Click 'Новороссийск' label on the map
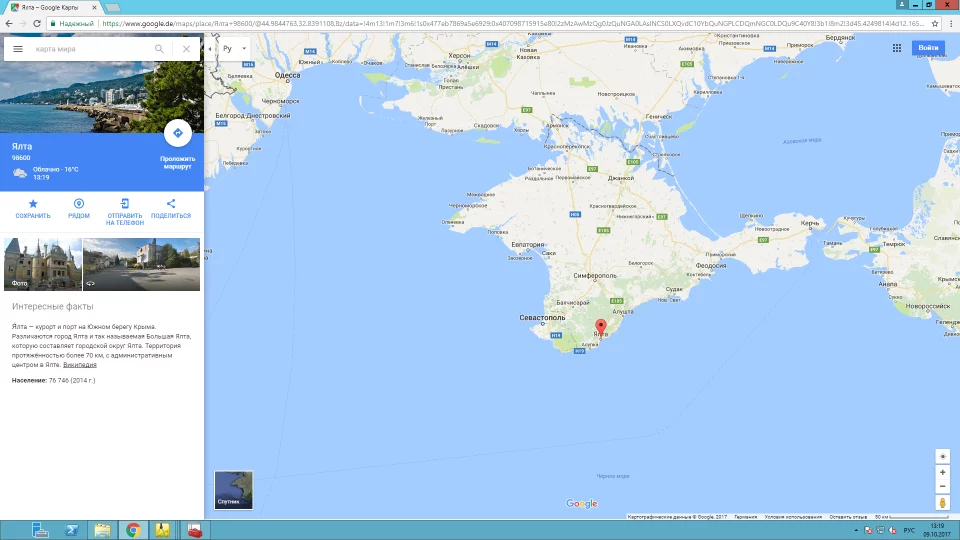 click(x=928, y=306)
